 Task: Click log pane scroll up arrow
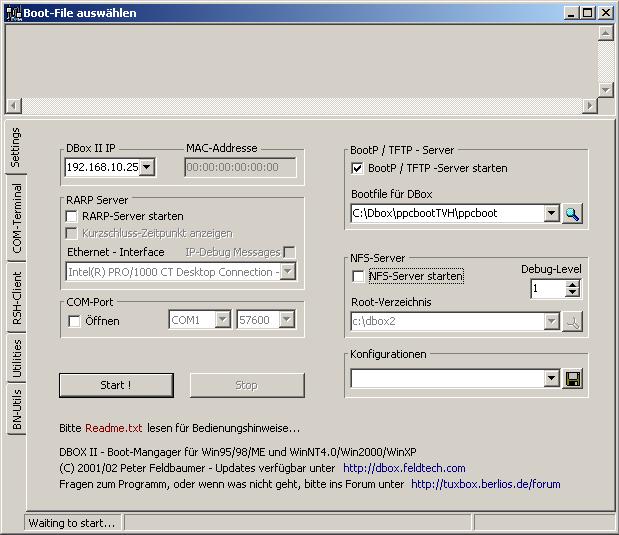[605, 33]
